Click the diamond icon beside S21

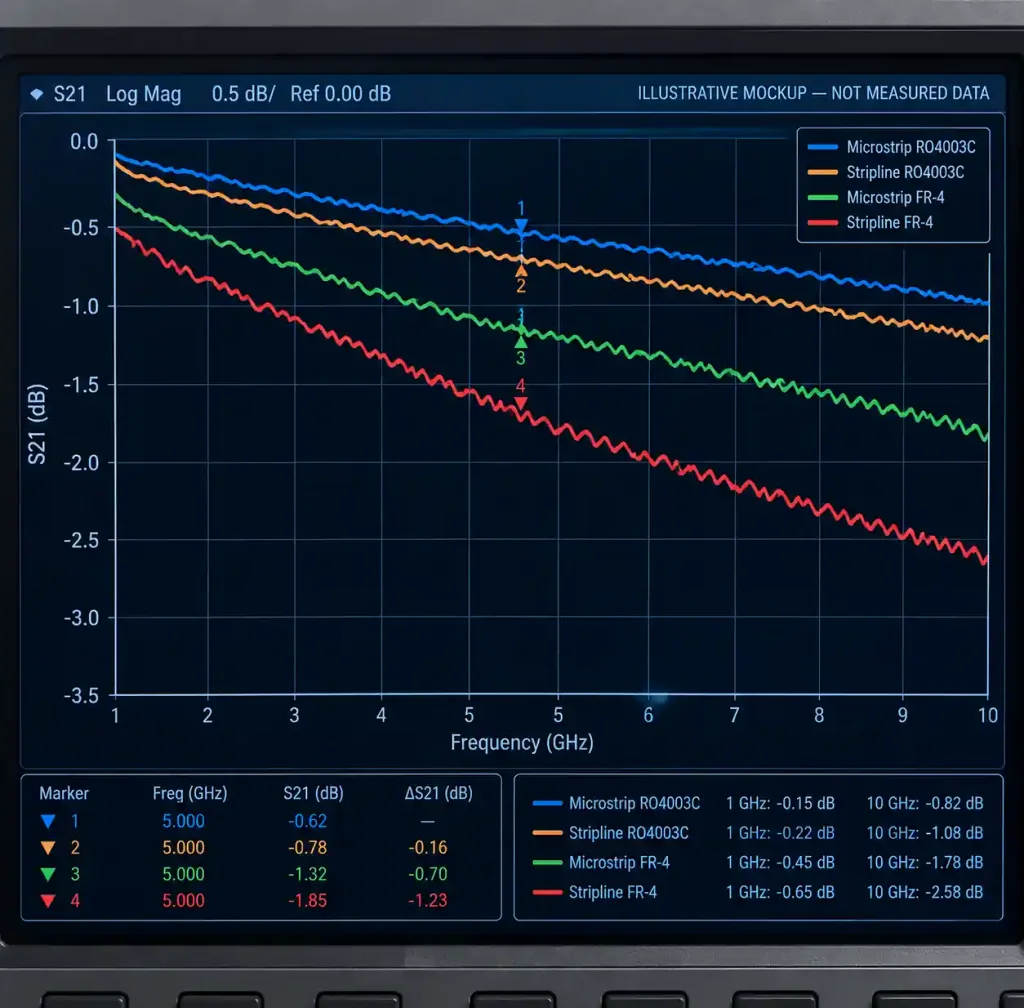tap(37, 94)
